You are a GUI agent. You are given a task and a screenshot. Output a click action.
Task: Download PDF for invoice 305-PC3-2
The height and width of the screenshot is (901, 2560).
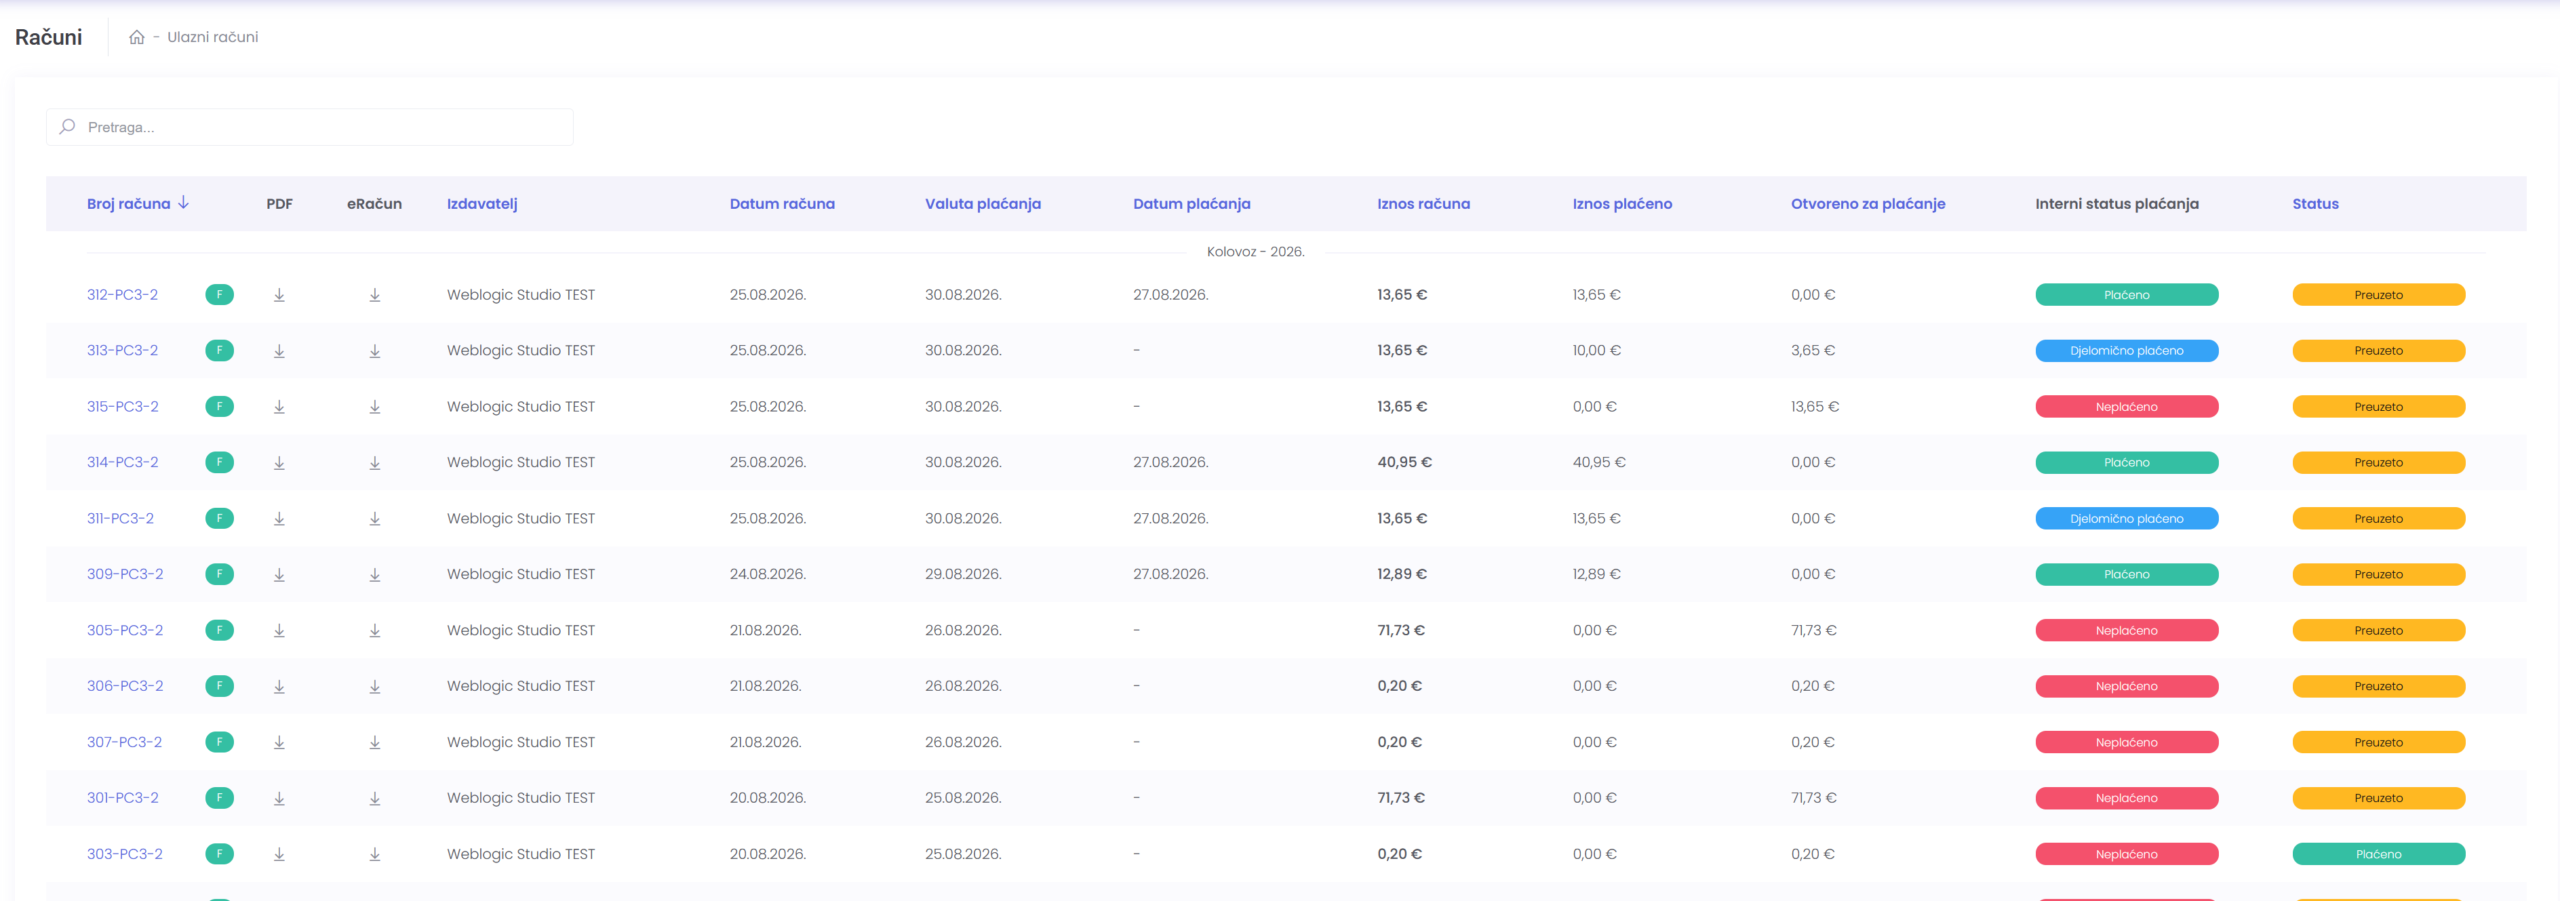coord(279,631)
